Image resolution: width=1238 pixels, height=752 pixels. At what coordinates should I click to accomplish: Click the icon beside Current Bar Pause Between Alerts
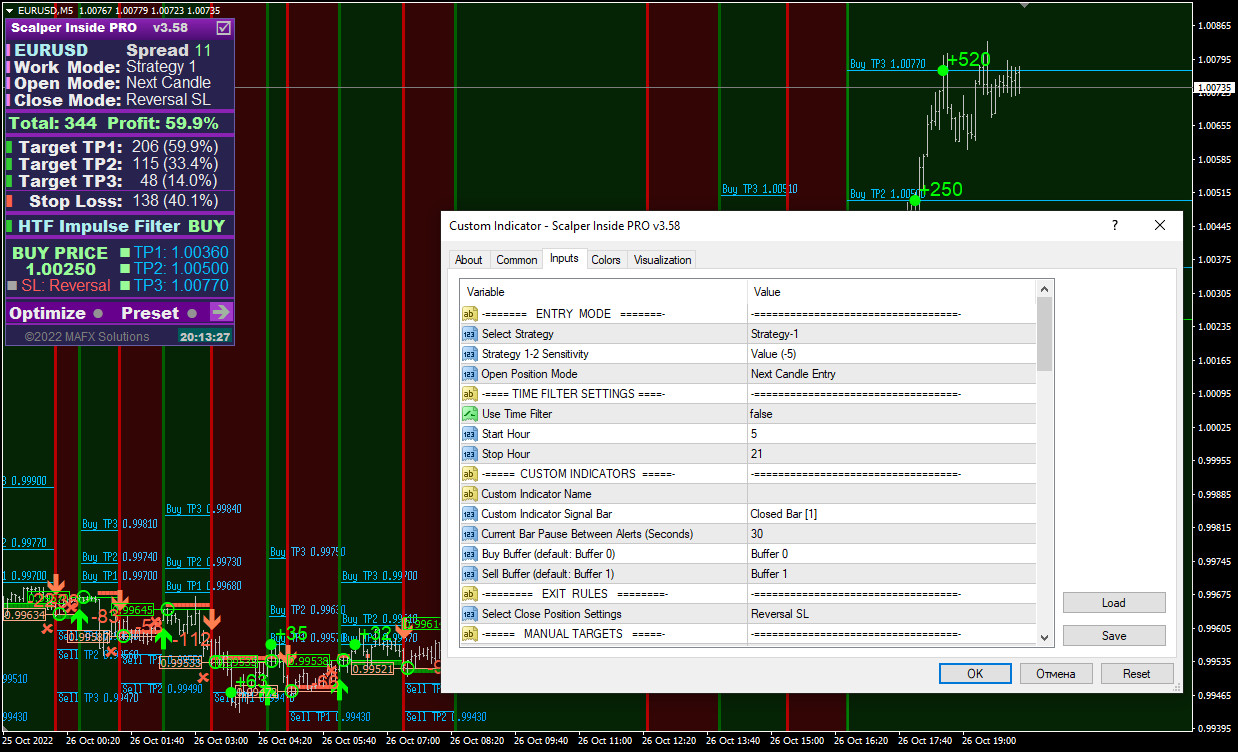(x=469, y=534)
